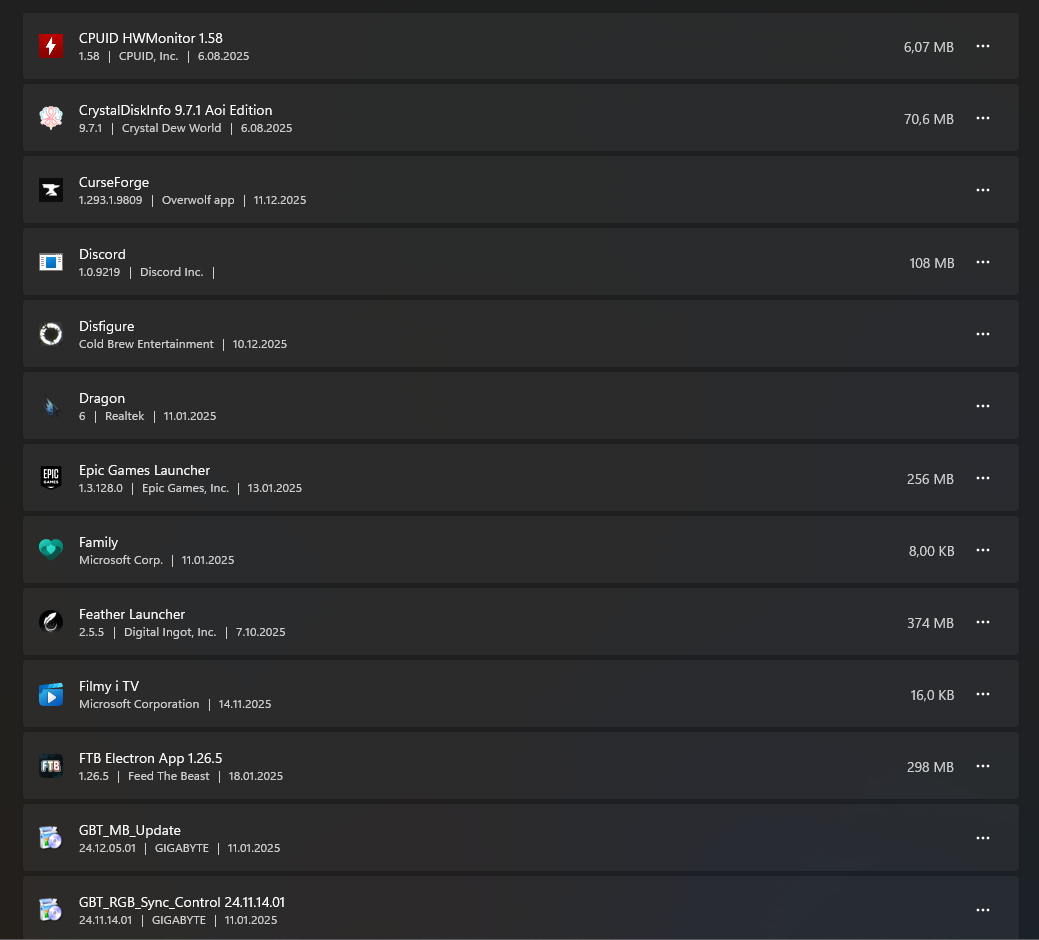Expand options menu for Discord
The image size is (1039, 940).
coord(982,262)
